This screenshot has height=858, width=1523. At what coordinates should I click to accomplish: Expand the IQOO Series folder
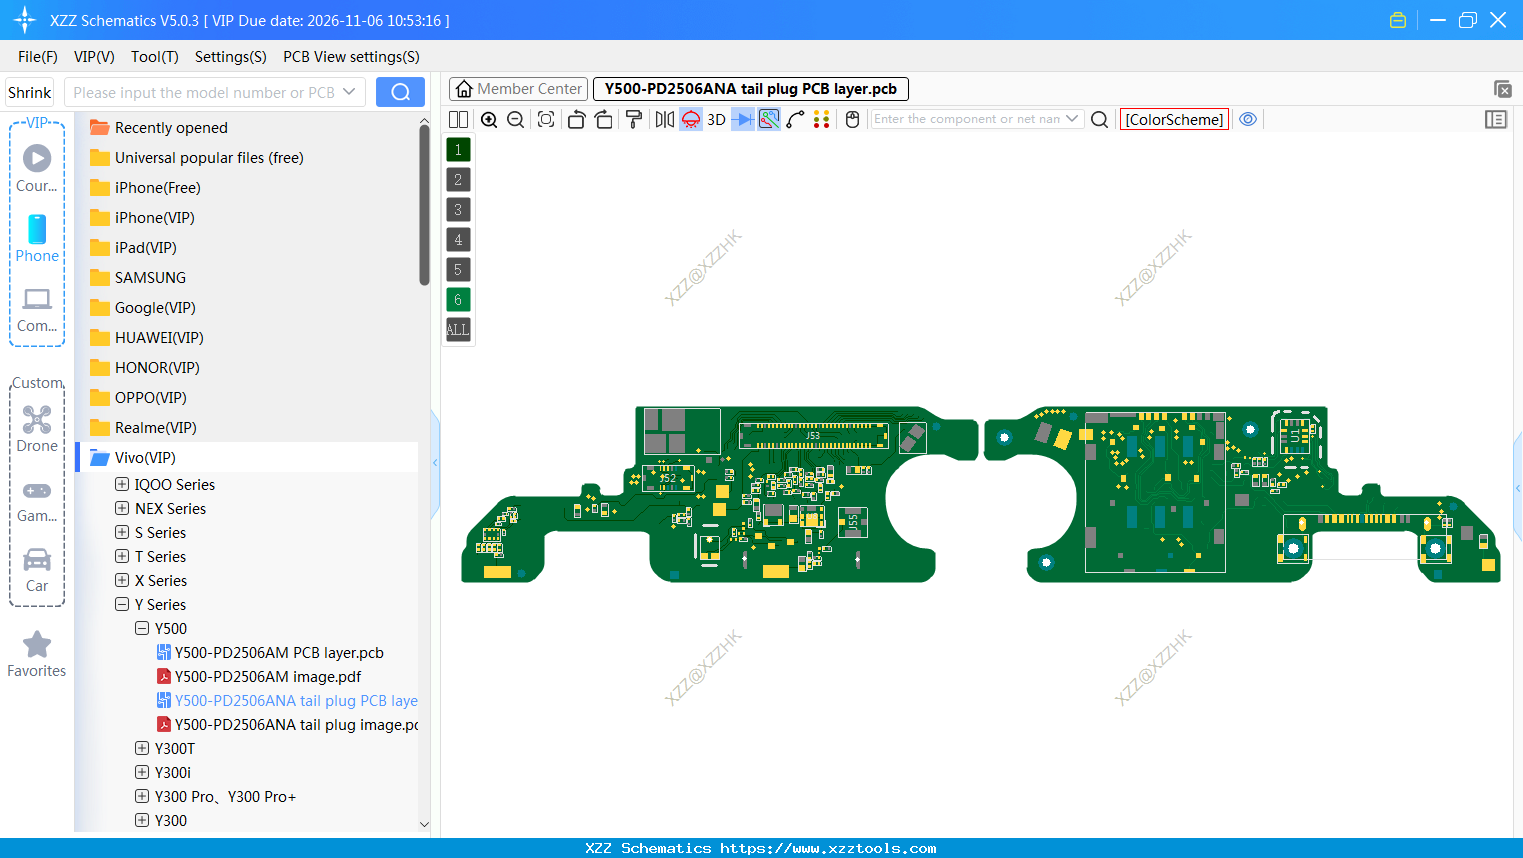click(121, 484)
